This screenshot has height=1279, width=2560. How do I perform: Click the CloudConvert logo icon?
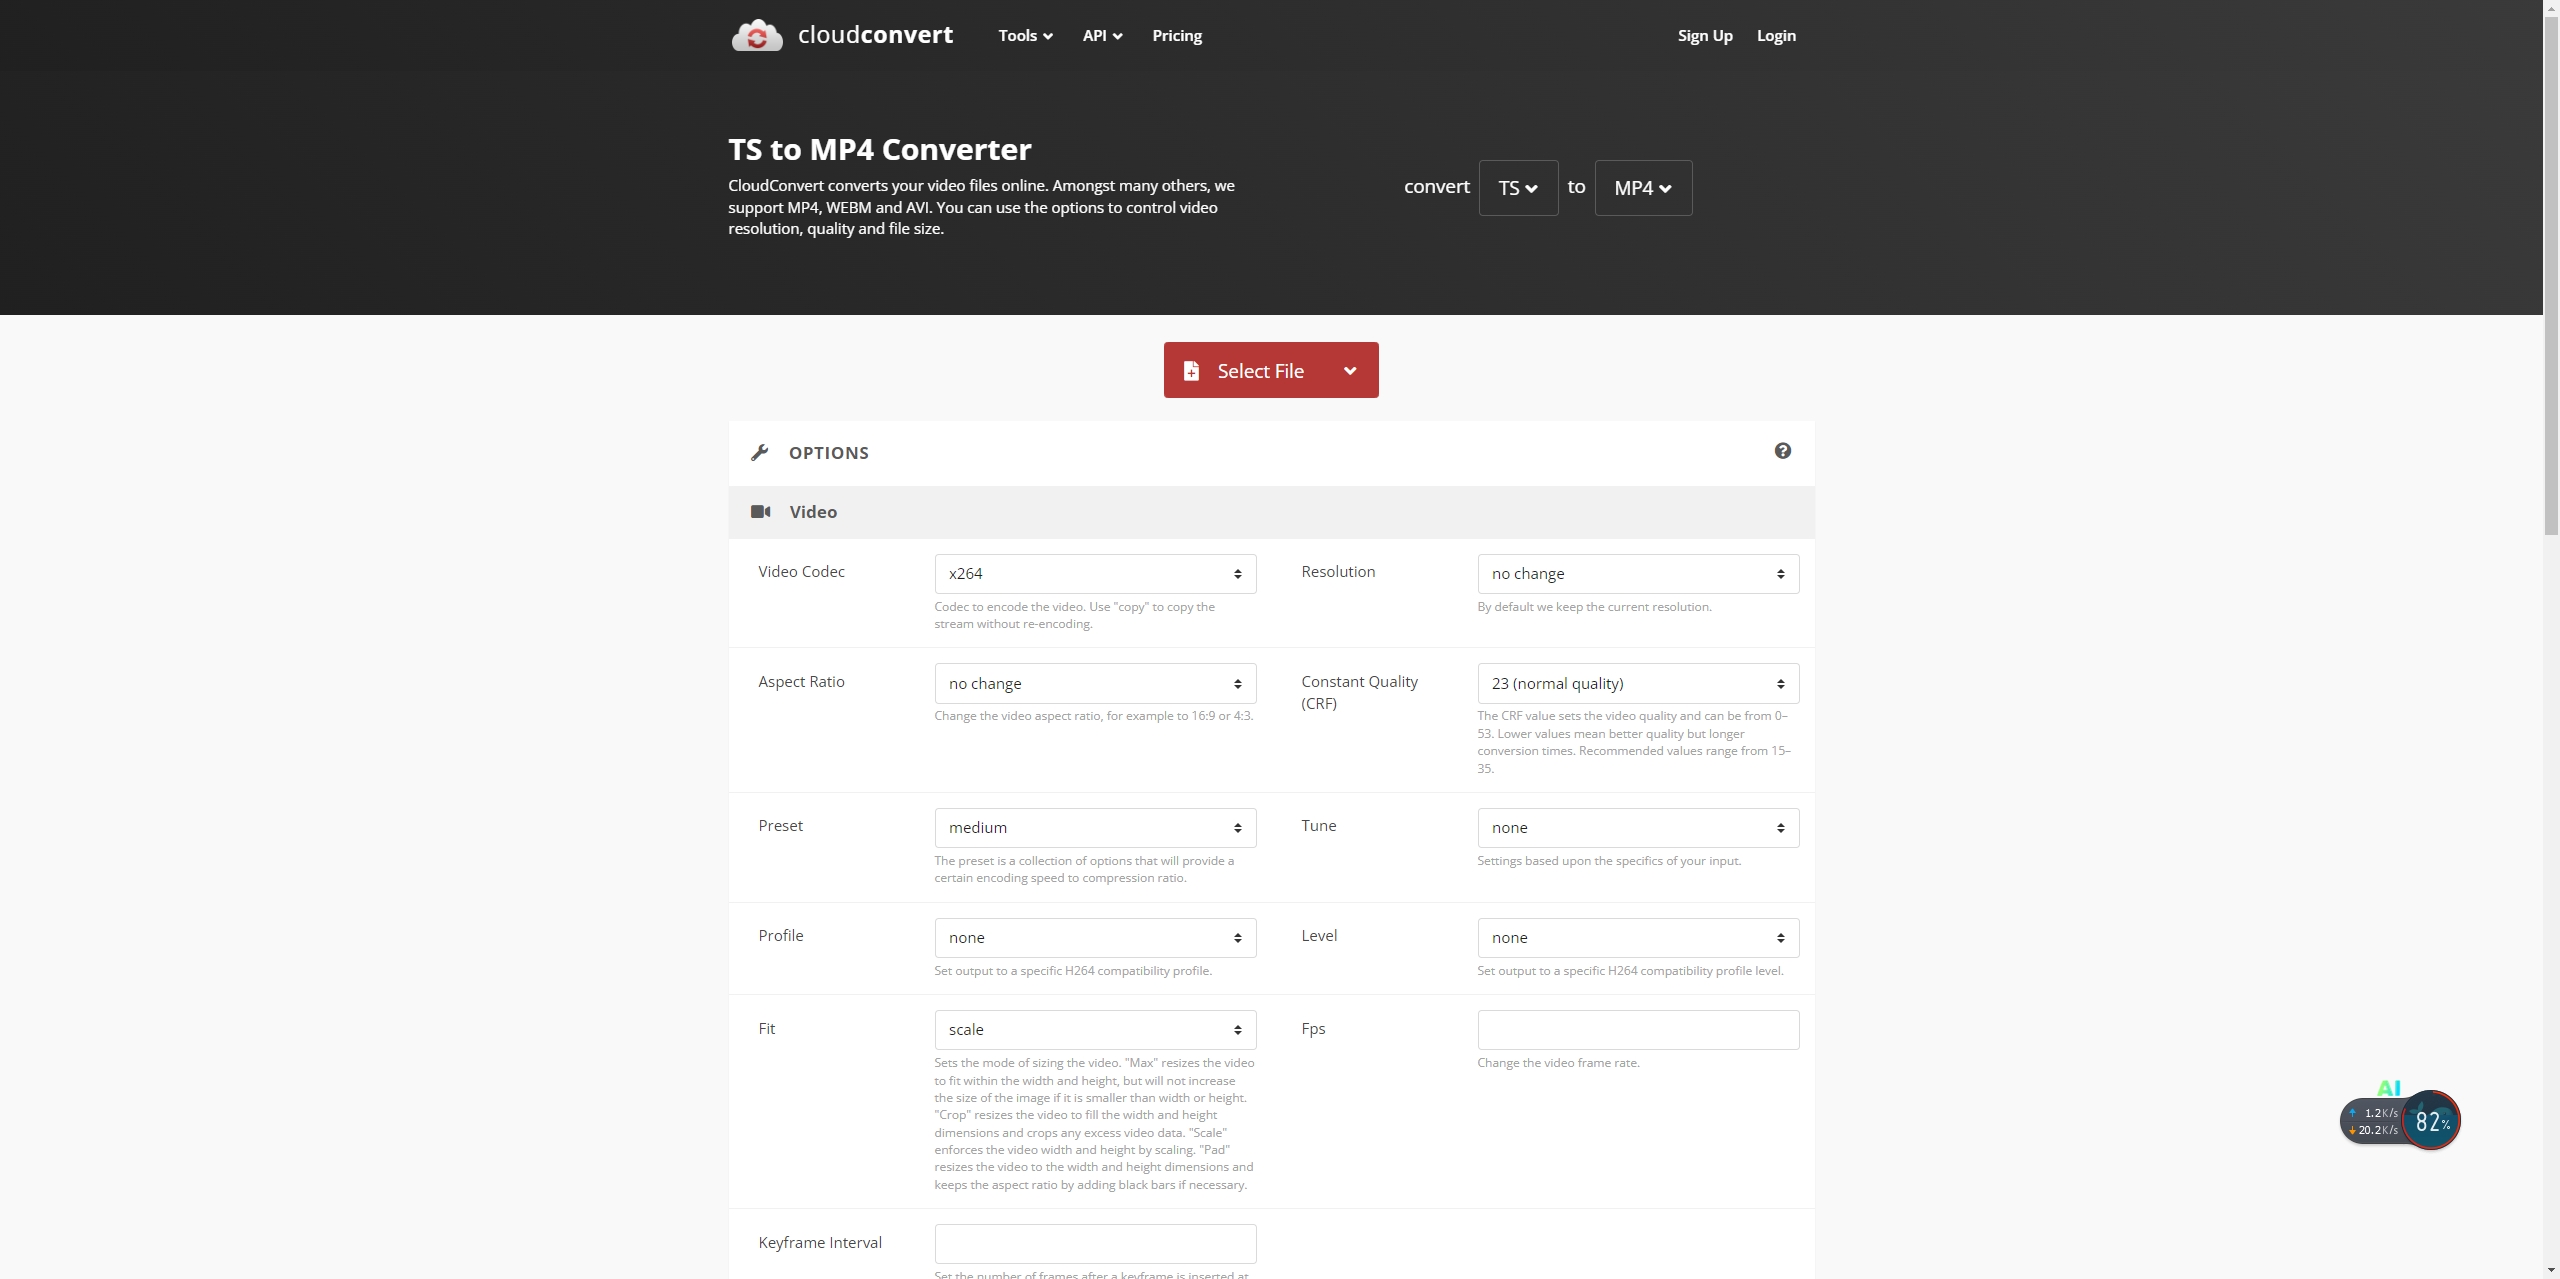coord(754,34)
